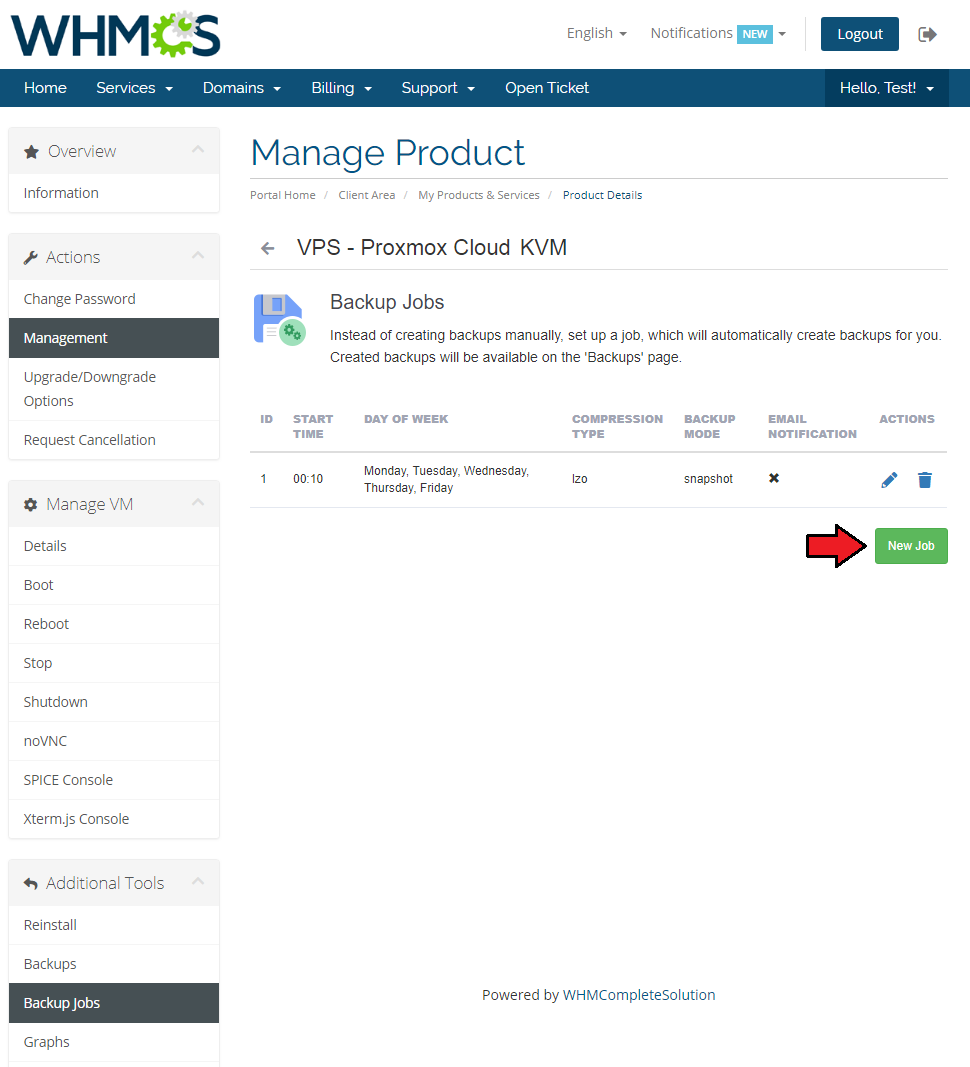970x1067 pixels.
Task: Select Management in the sidebar
Action: (x=114, y=338)
